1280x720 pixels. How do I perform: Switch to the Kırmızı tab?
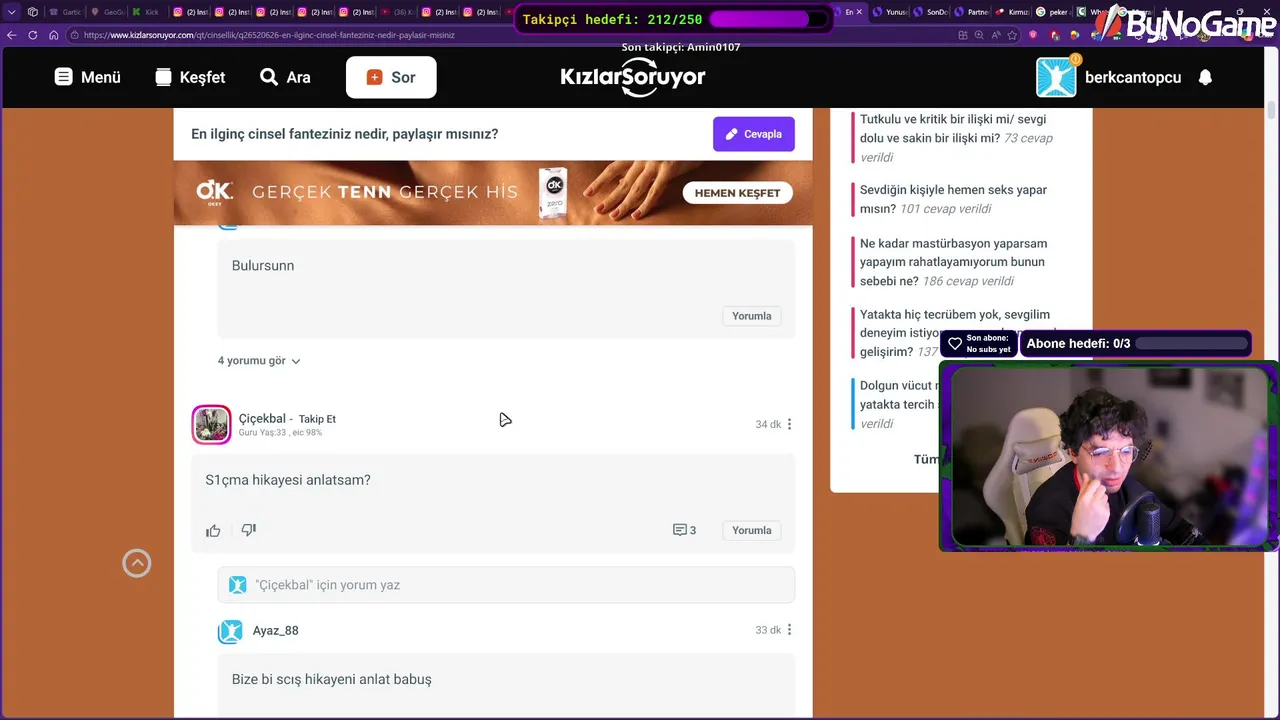[x=1012, y=12]
